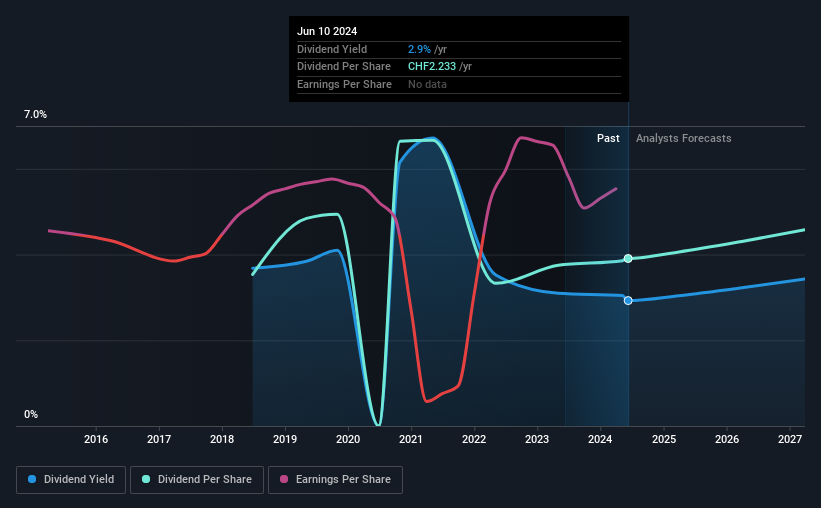The width and height of the screenshot is (821, 508).
Task: Click the 2022 x-axis label
Action: [x=474, y=439]
